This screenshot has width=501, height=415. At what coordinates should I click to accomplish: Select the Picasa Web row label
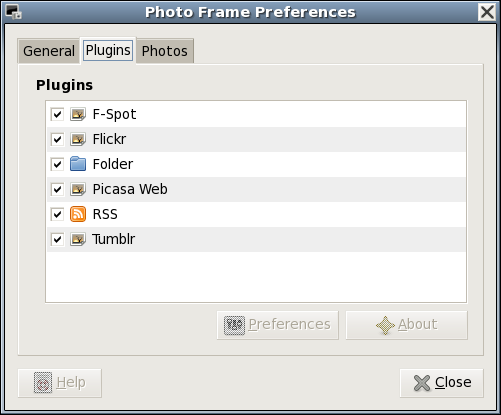click(130, 189)
